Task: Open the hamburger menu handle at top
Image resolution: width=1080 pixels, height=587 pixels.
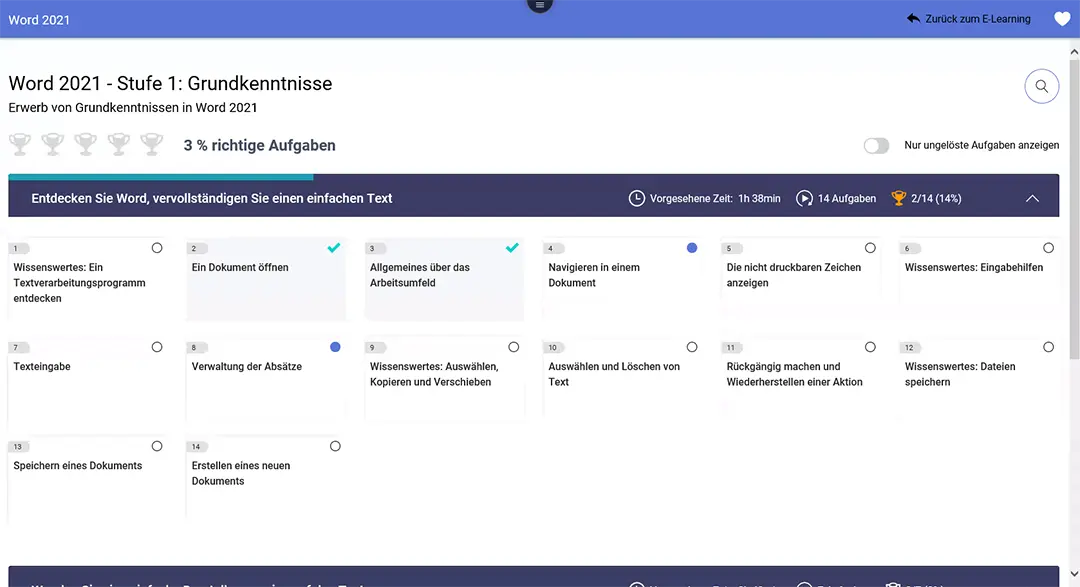Action: (540, 5)
